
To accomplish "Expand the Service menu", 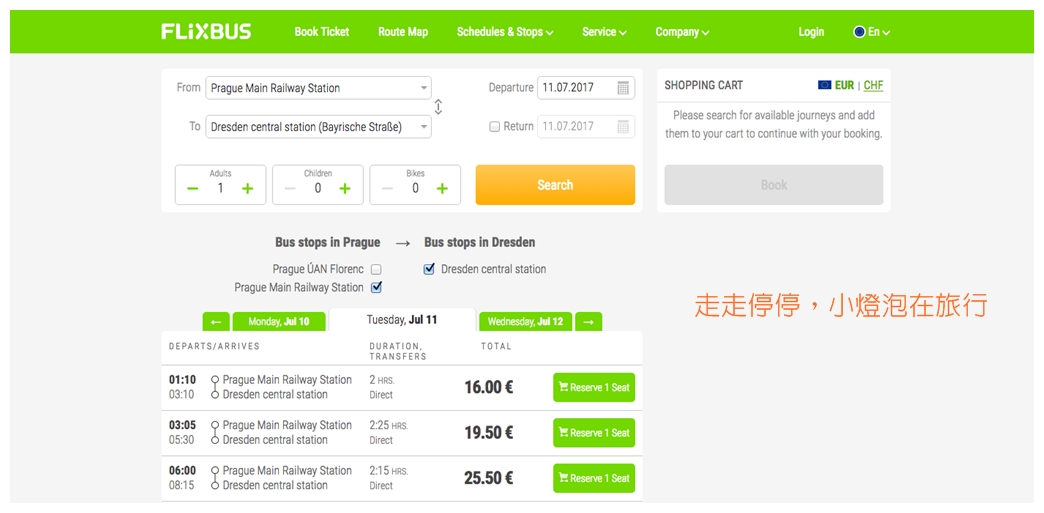I will [604, 32].
